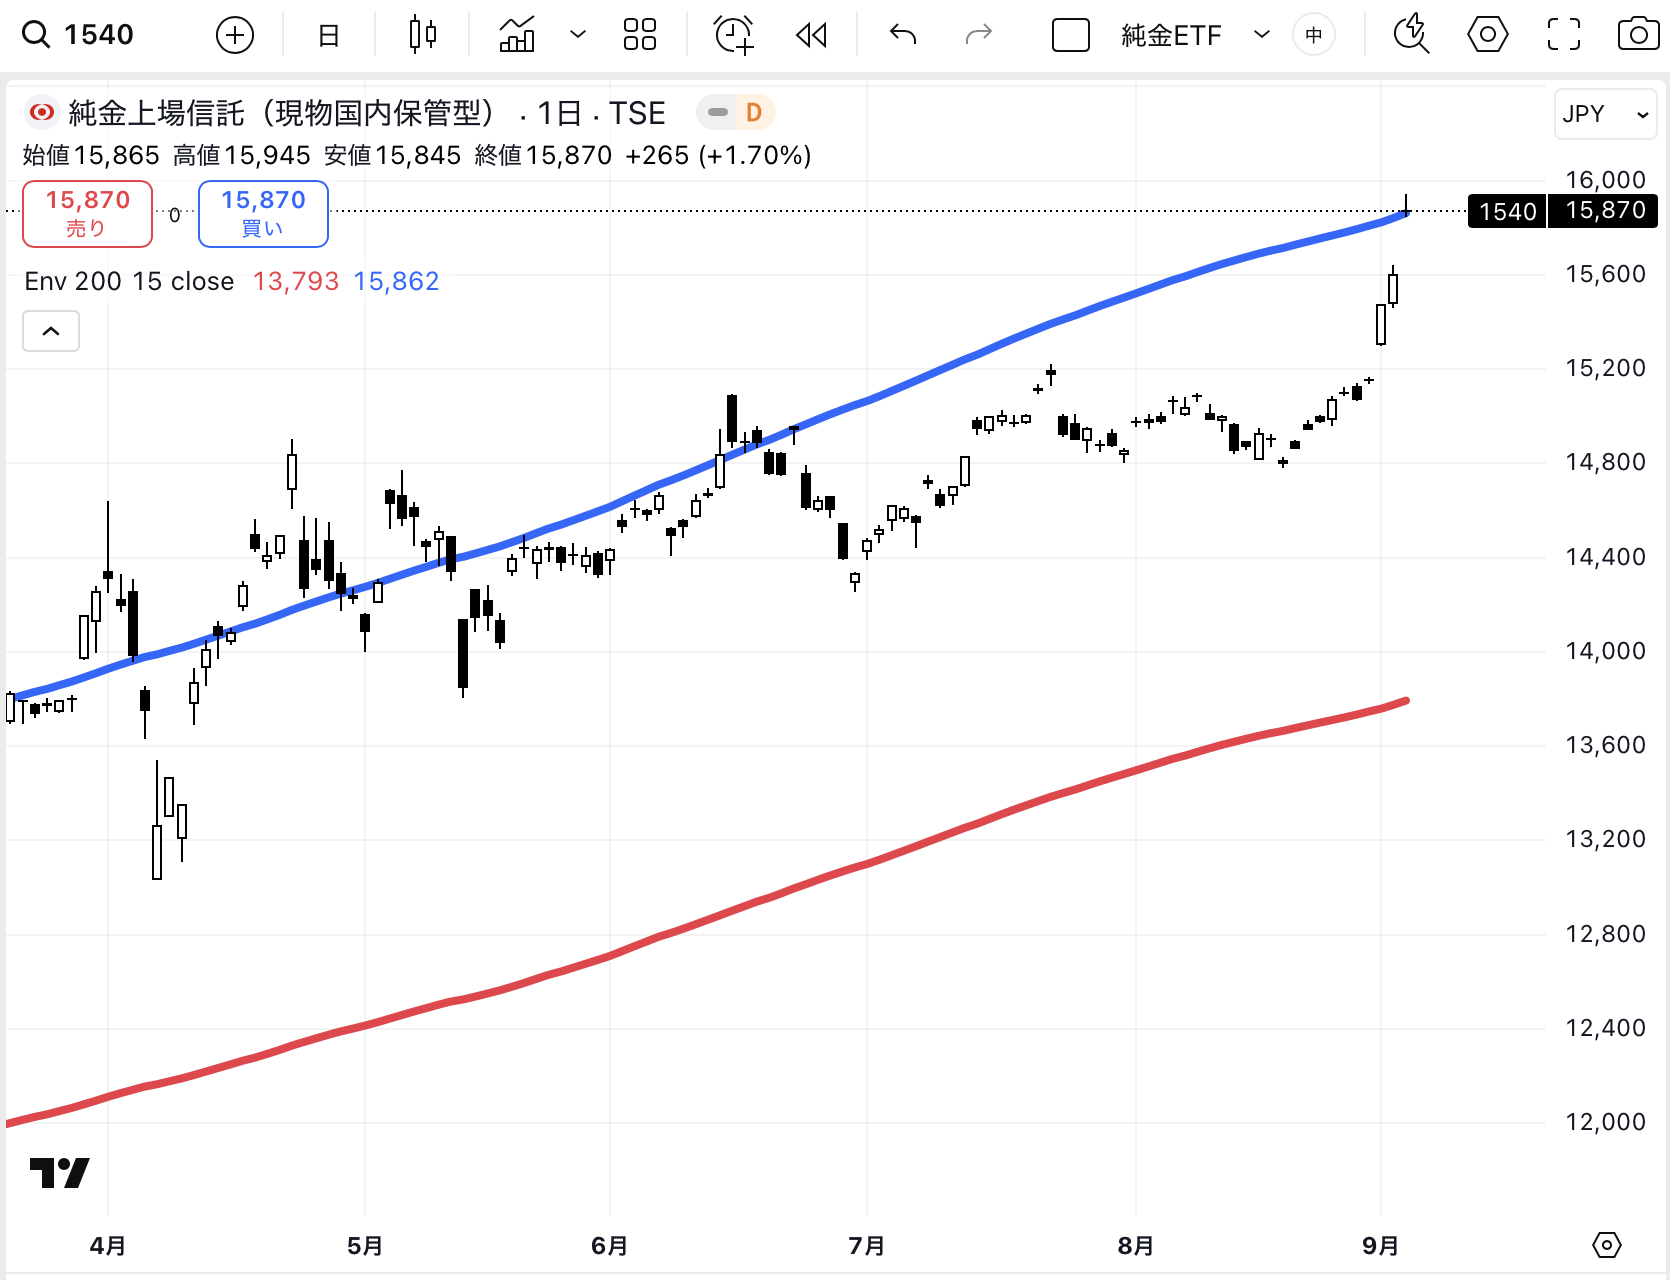Screen dimensions: 1670x1280
Task: Click the 高値15,945 high value
Action: [x=242, y=156]
